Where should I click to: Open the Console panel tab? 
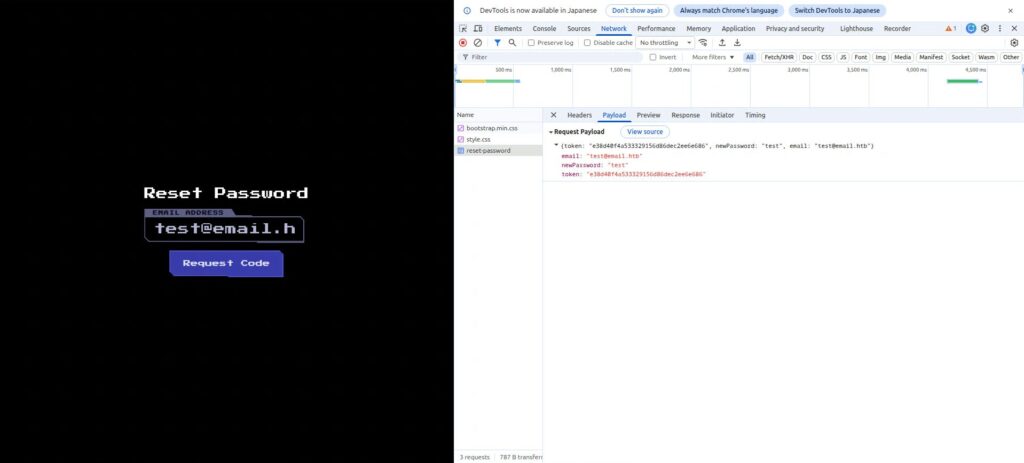click(x=544, y=29)
